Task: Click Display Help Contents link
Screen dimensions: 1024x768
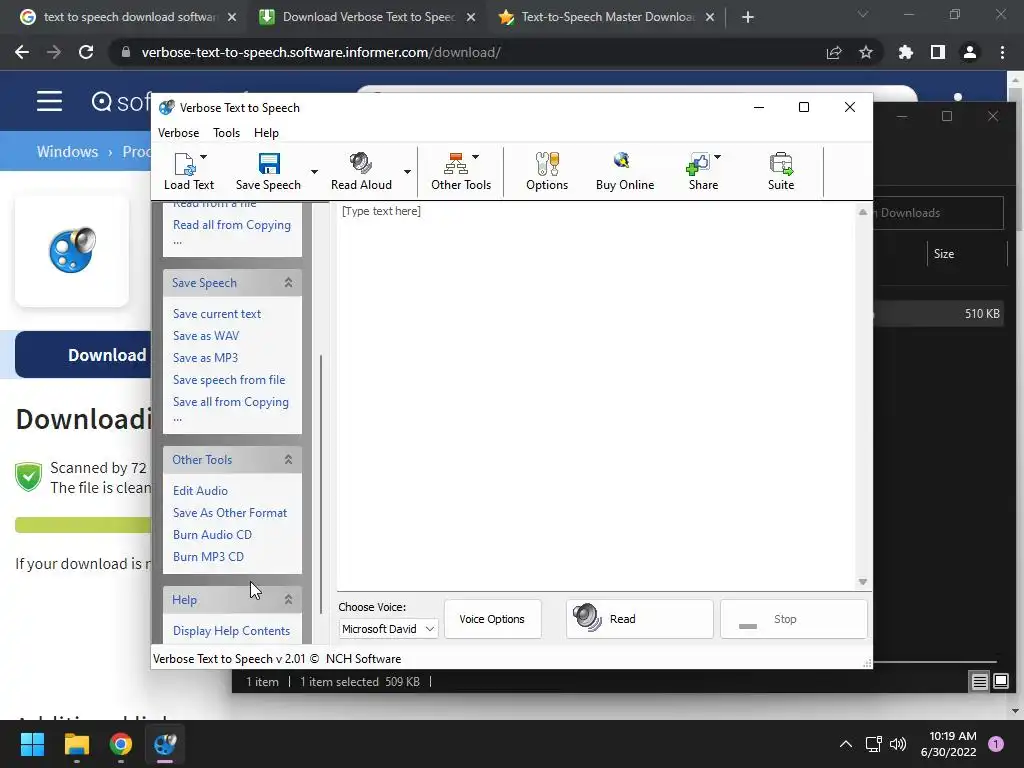Action: pyautogui.click(x=231, y=631)
